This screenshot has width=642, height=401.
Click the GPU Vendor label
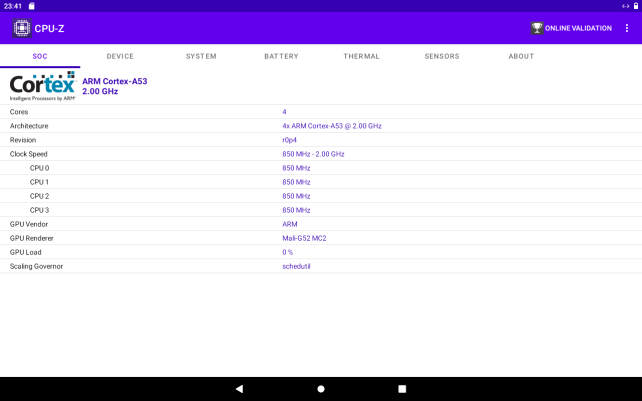[29, 224]
